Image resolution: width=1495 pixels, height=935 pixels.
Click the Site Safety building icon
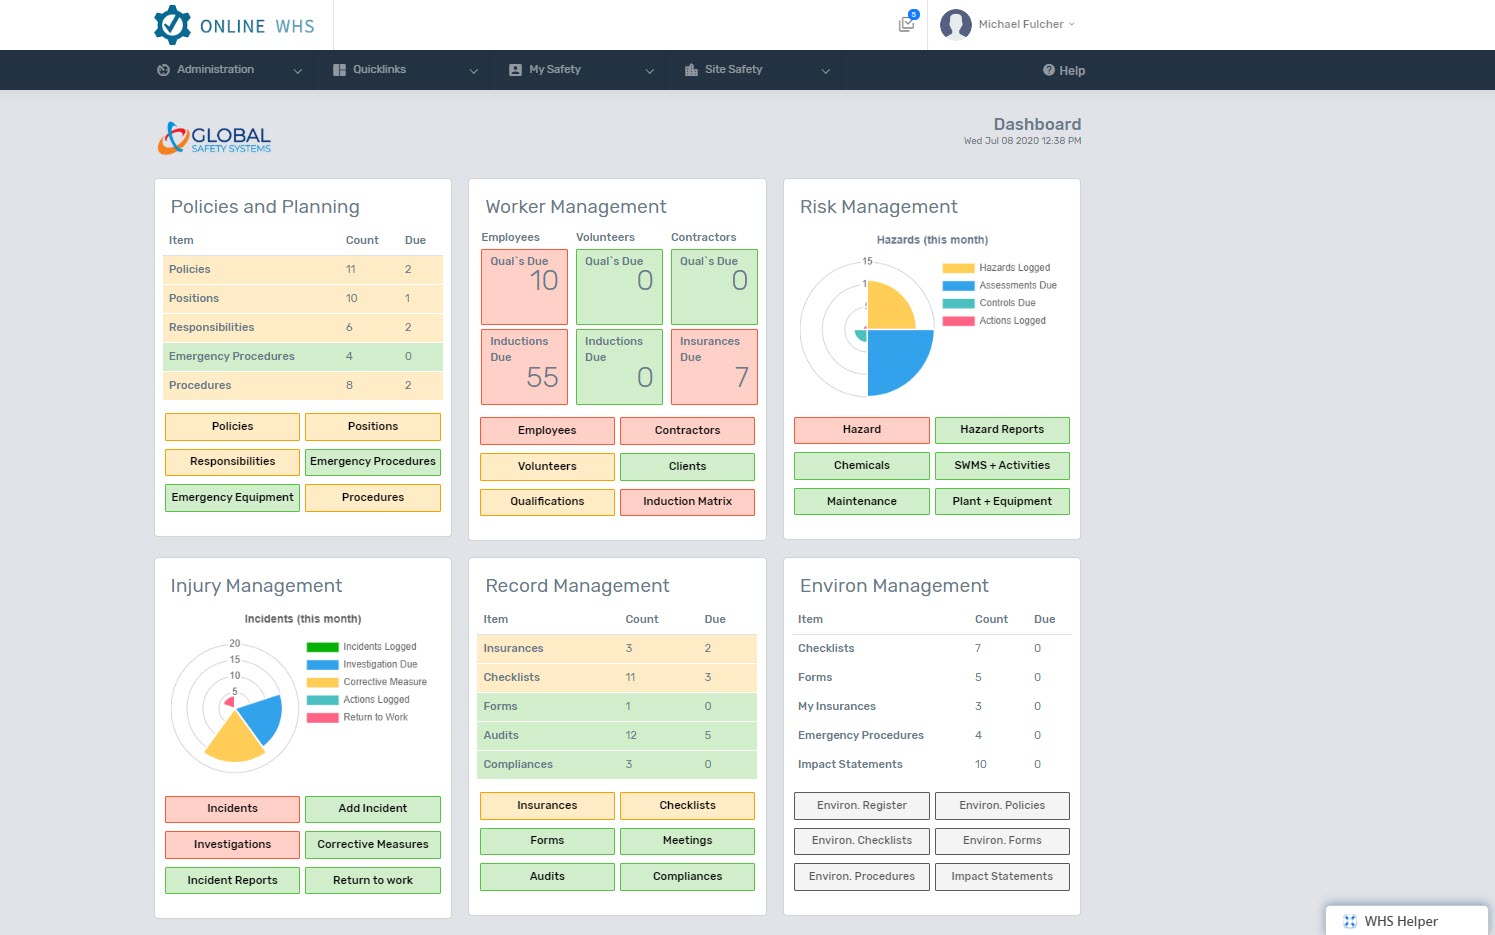pos(691,70)
